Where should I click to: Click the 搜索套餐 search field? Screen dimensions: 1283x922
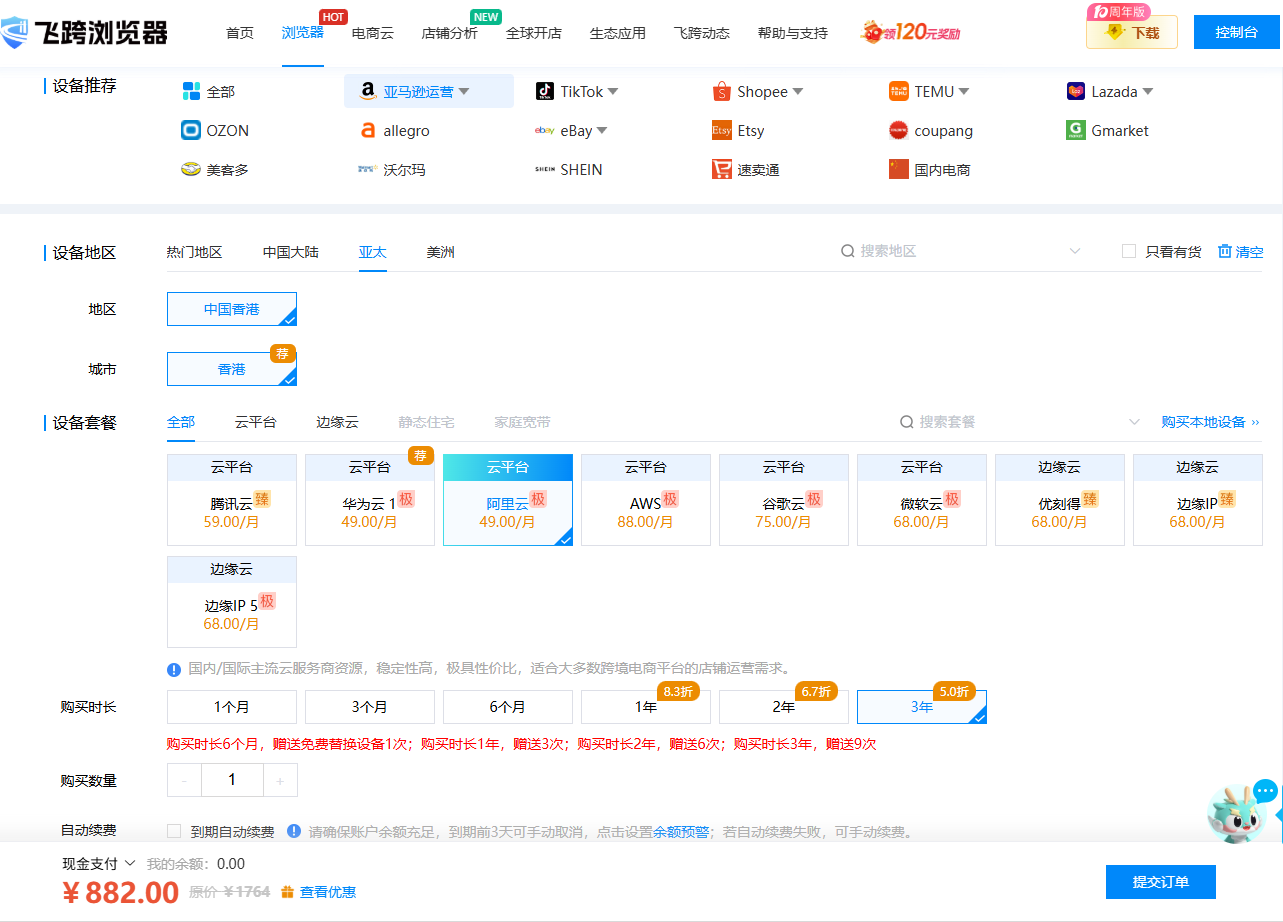coord(1010,422)
